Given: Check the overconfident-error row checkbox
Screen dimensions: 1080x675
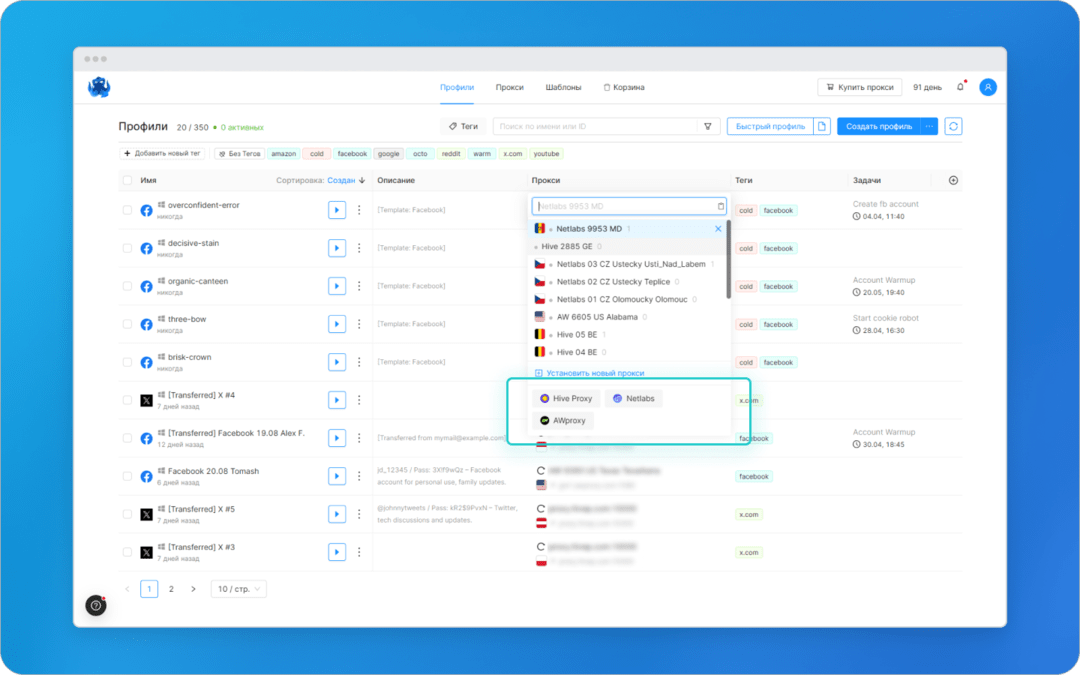Looking at the screenshot, I should coord(127,210).
